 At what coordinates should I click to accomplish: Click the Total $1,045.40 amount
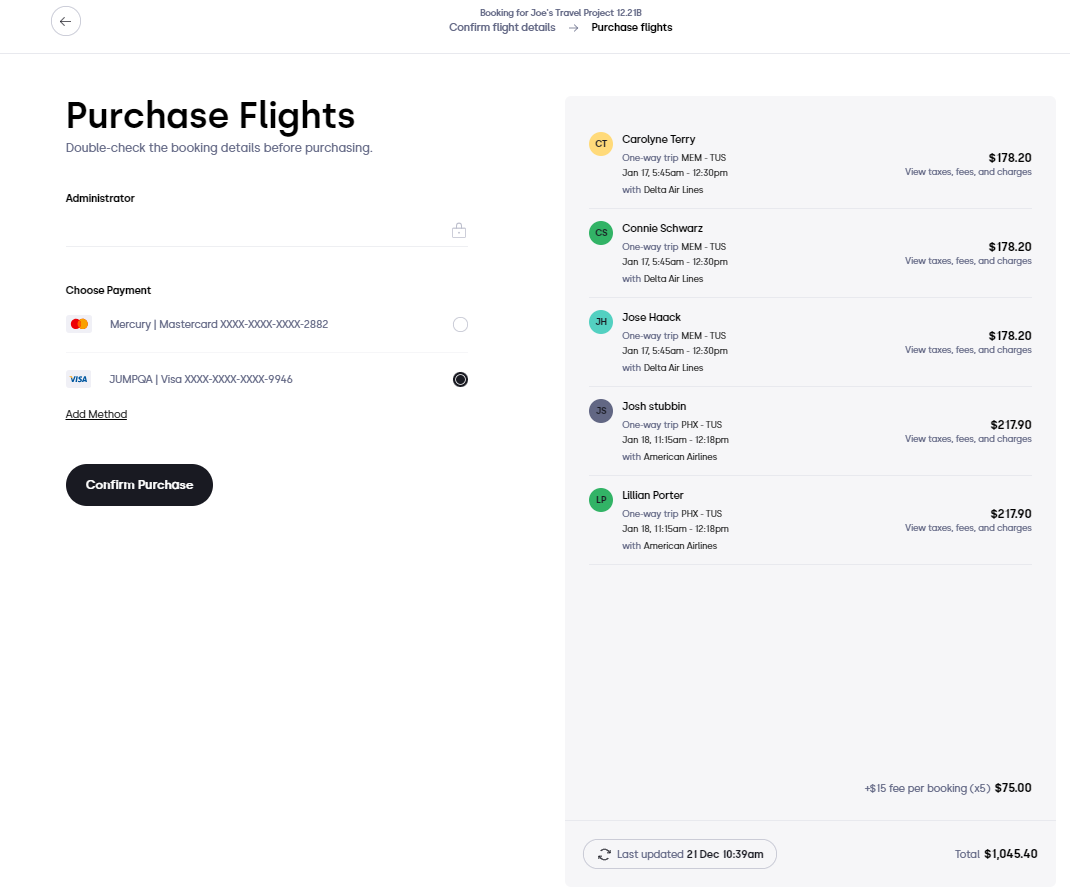1011,854
